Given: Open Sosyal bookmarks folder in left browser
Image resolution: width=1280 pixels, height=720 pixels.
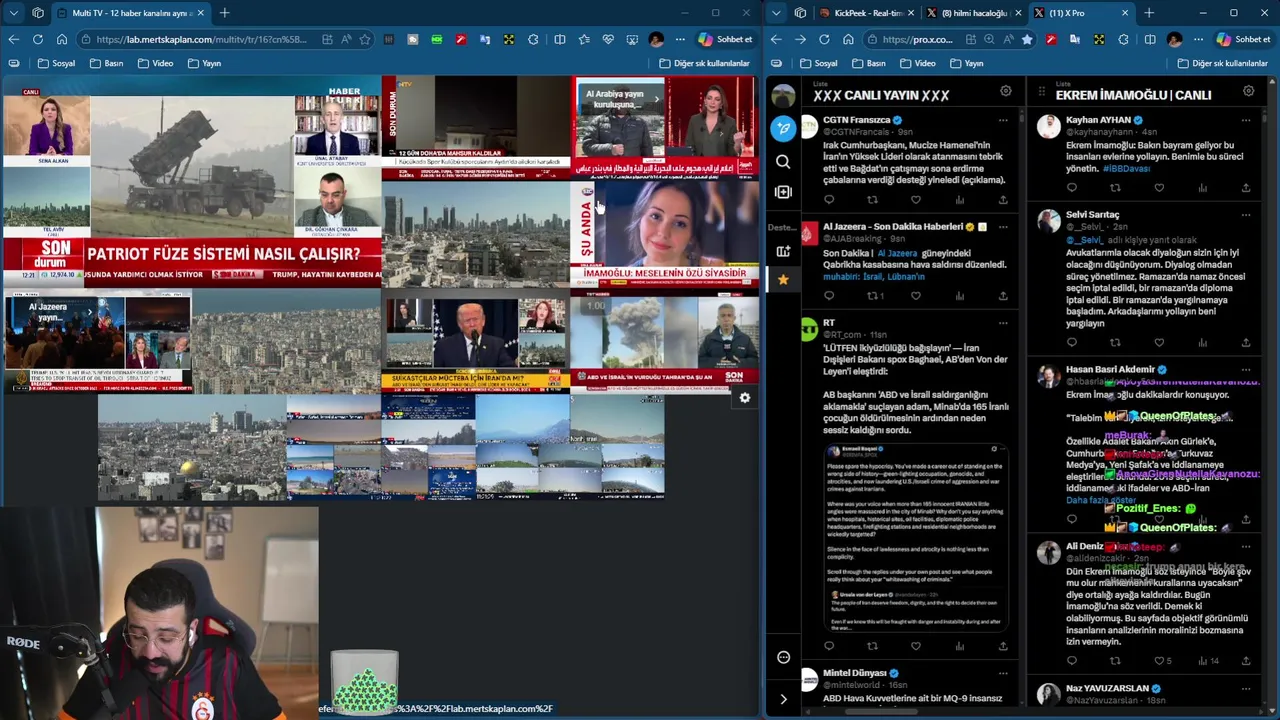Looking at the screenshot, I should pos(56,63).
